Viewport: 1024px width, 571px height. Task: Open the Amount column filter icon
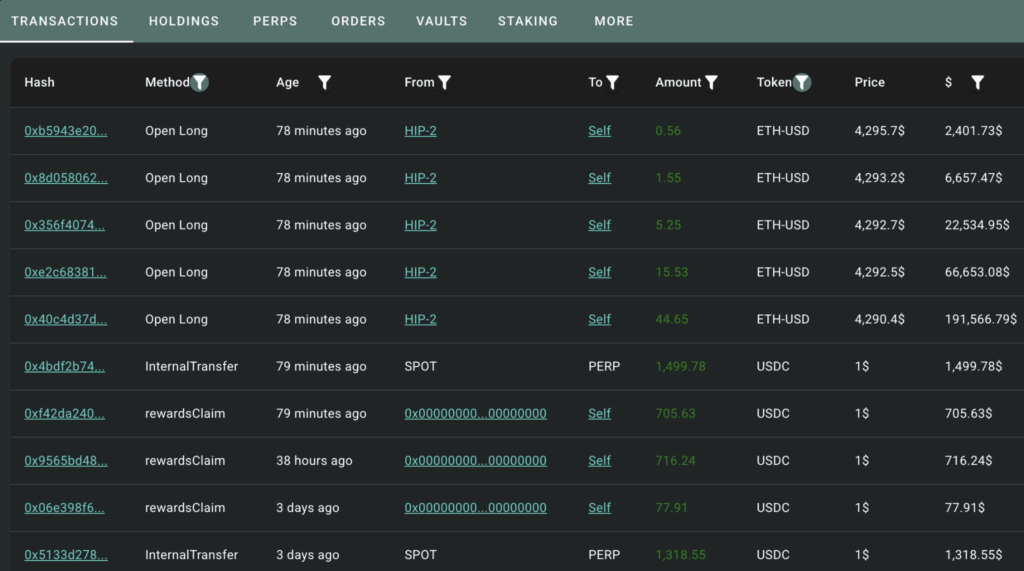tap(711, 83)
